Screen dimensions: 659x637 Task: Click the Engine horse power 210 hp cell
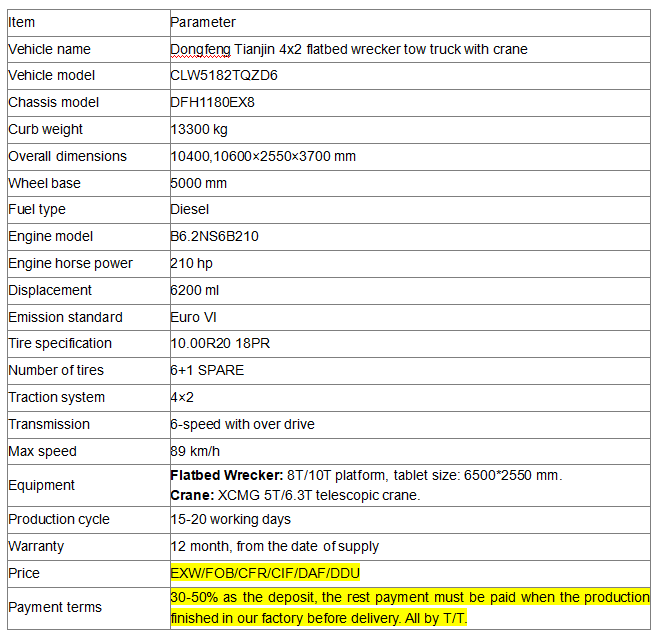click(x=410, y=264)
